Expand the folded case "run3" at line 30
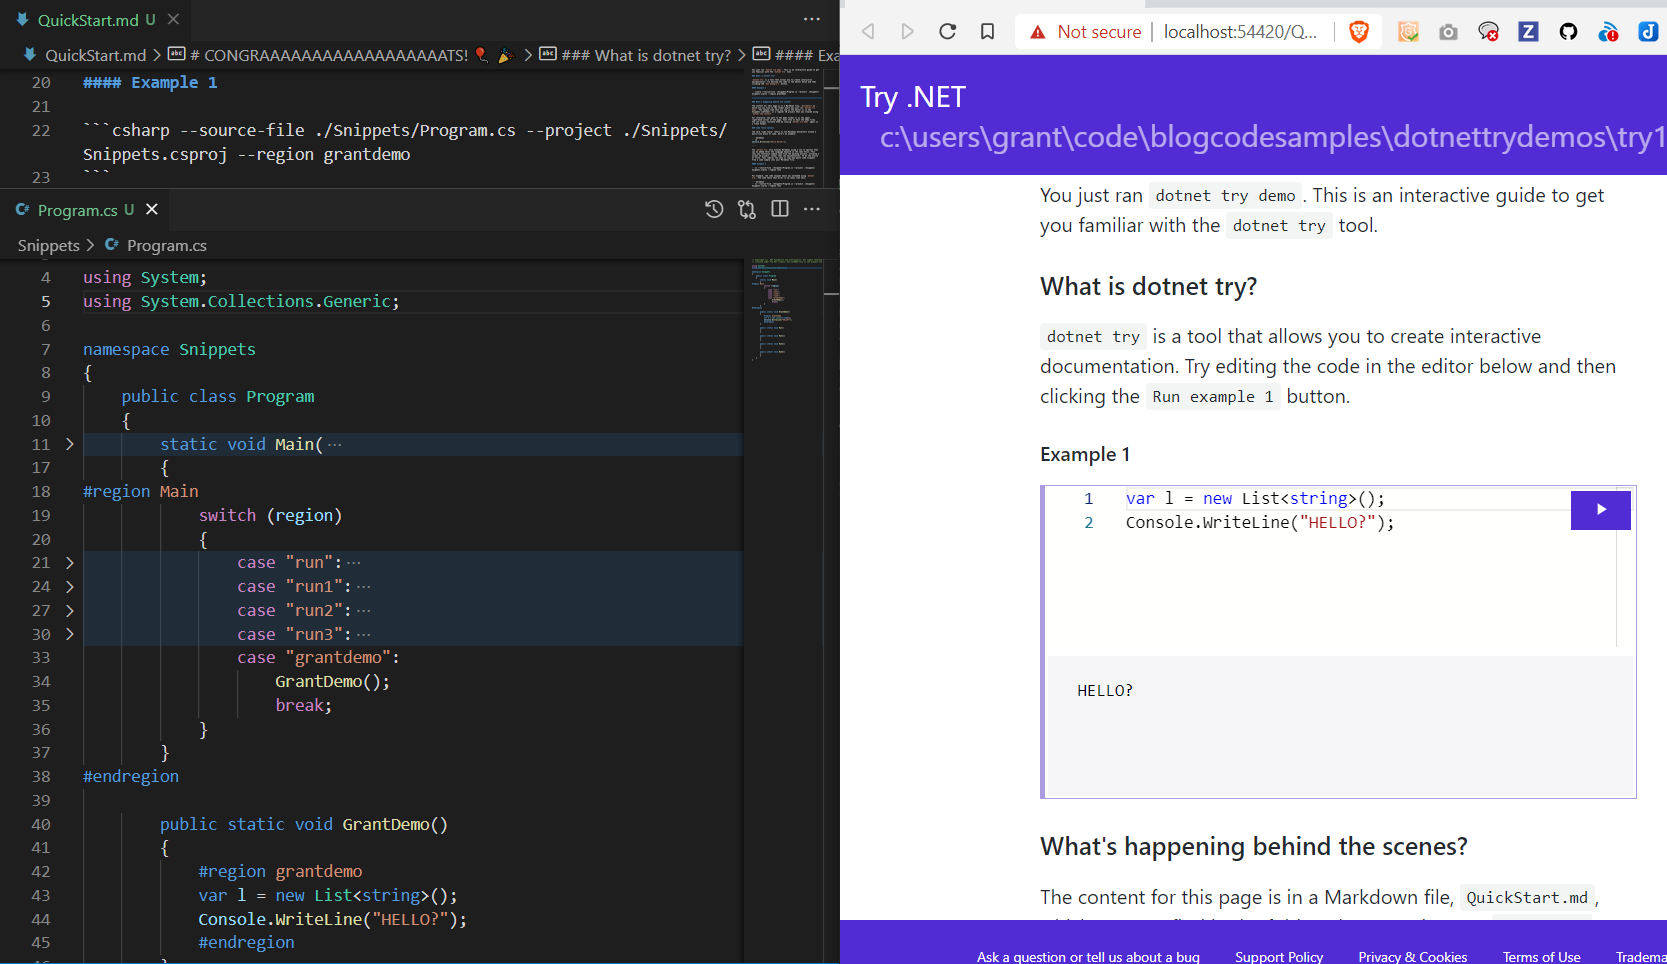Screen dimensions: 1667x964 click(x=69, y=634)
